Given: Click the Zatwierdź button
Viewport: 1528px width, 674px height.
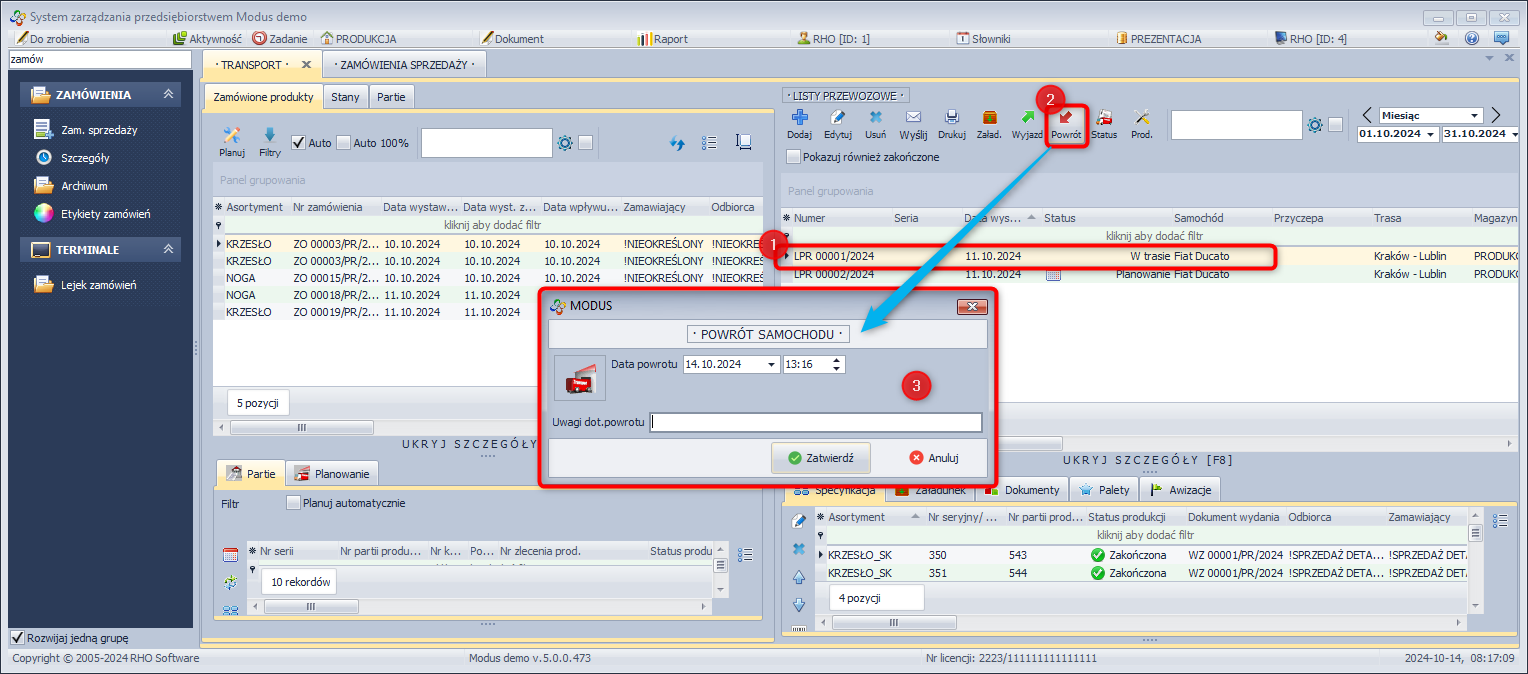Looking at the screenshot, I should coord(821,458).
